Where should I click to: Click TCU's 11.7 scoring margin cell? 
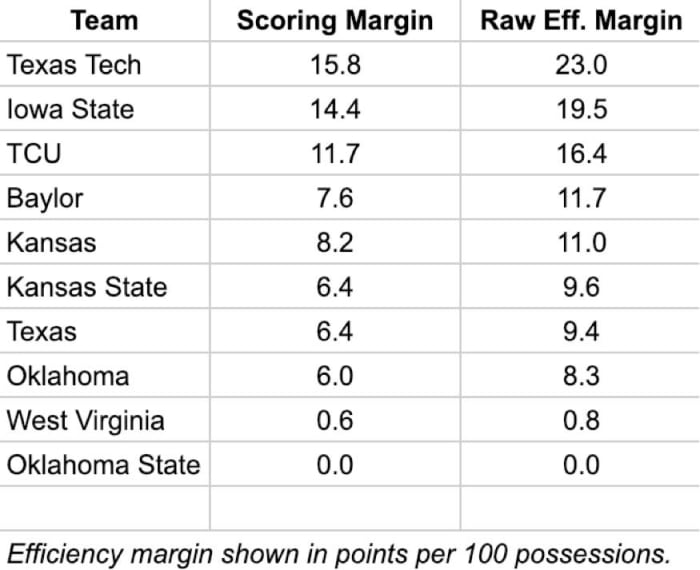coord(334,154)
